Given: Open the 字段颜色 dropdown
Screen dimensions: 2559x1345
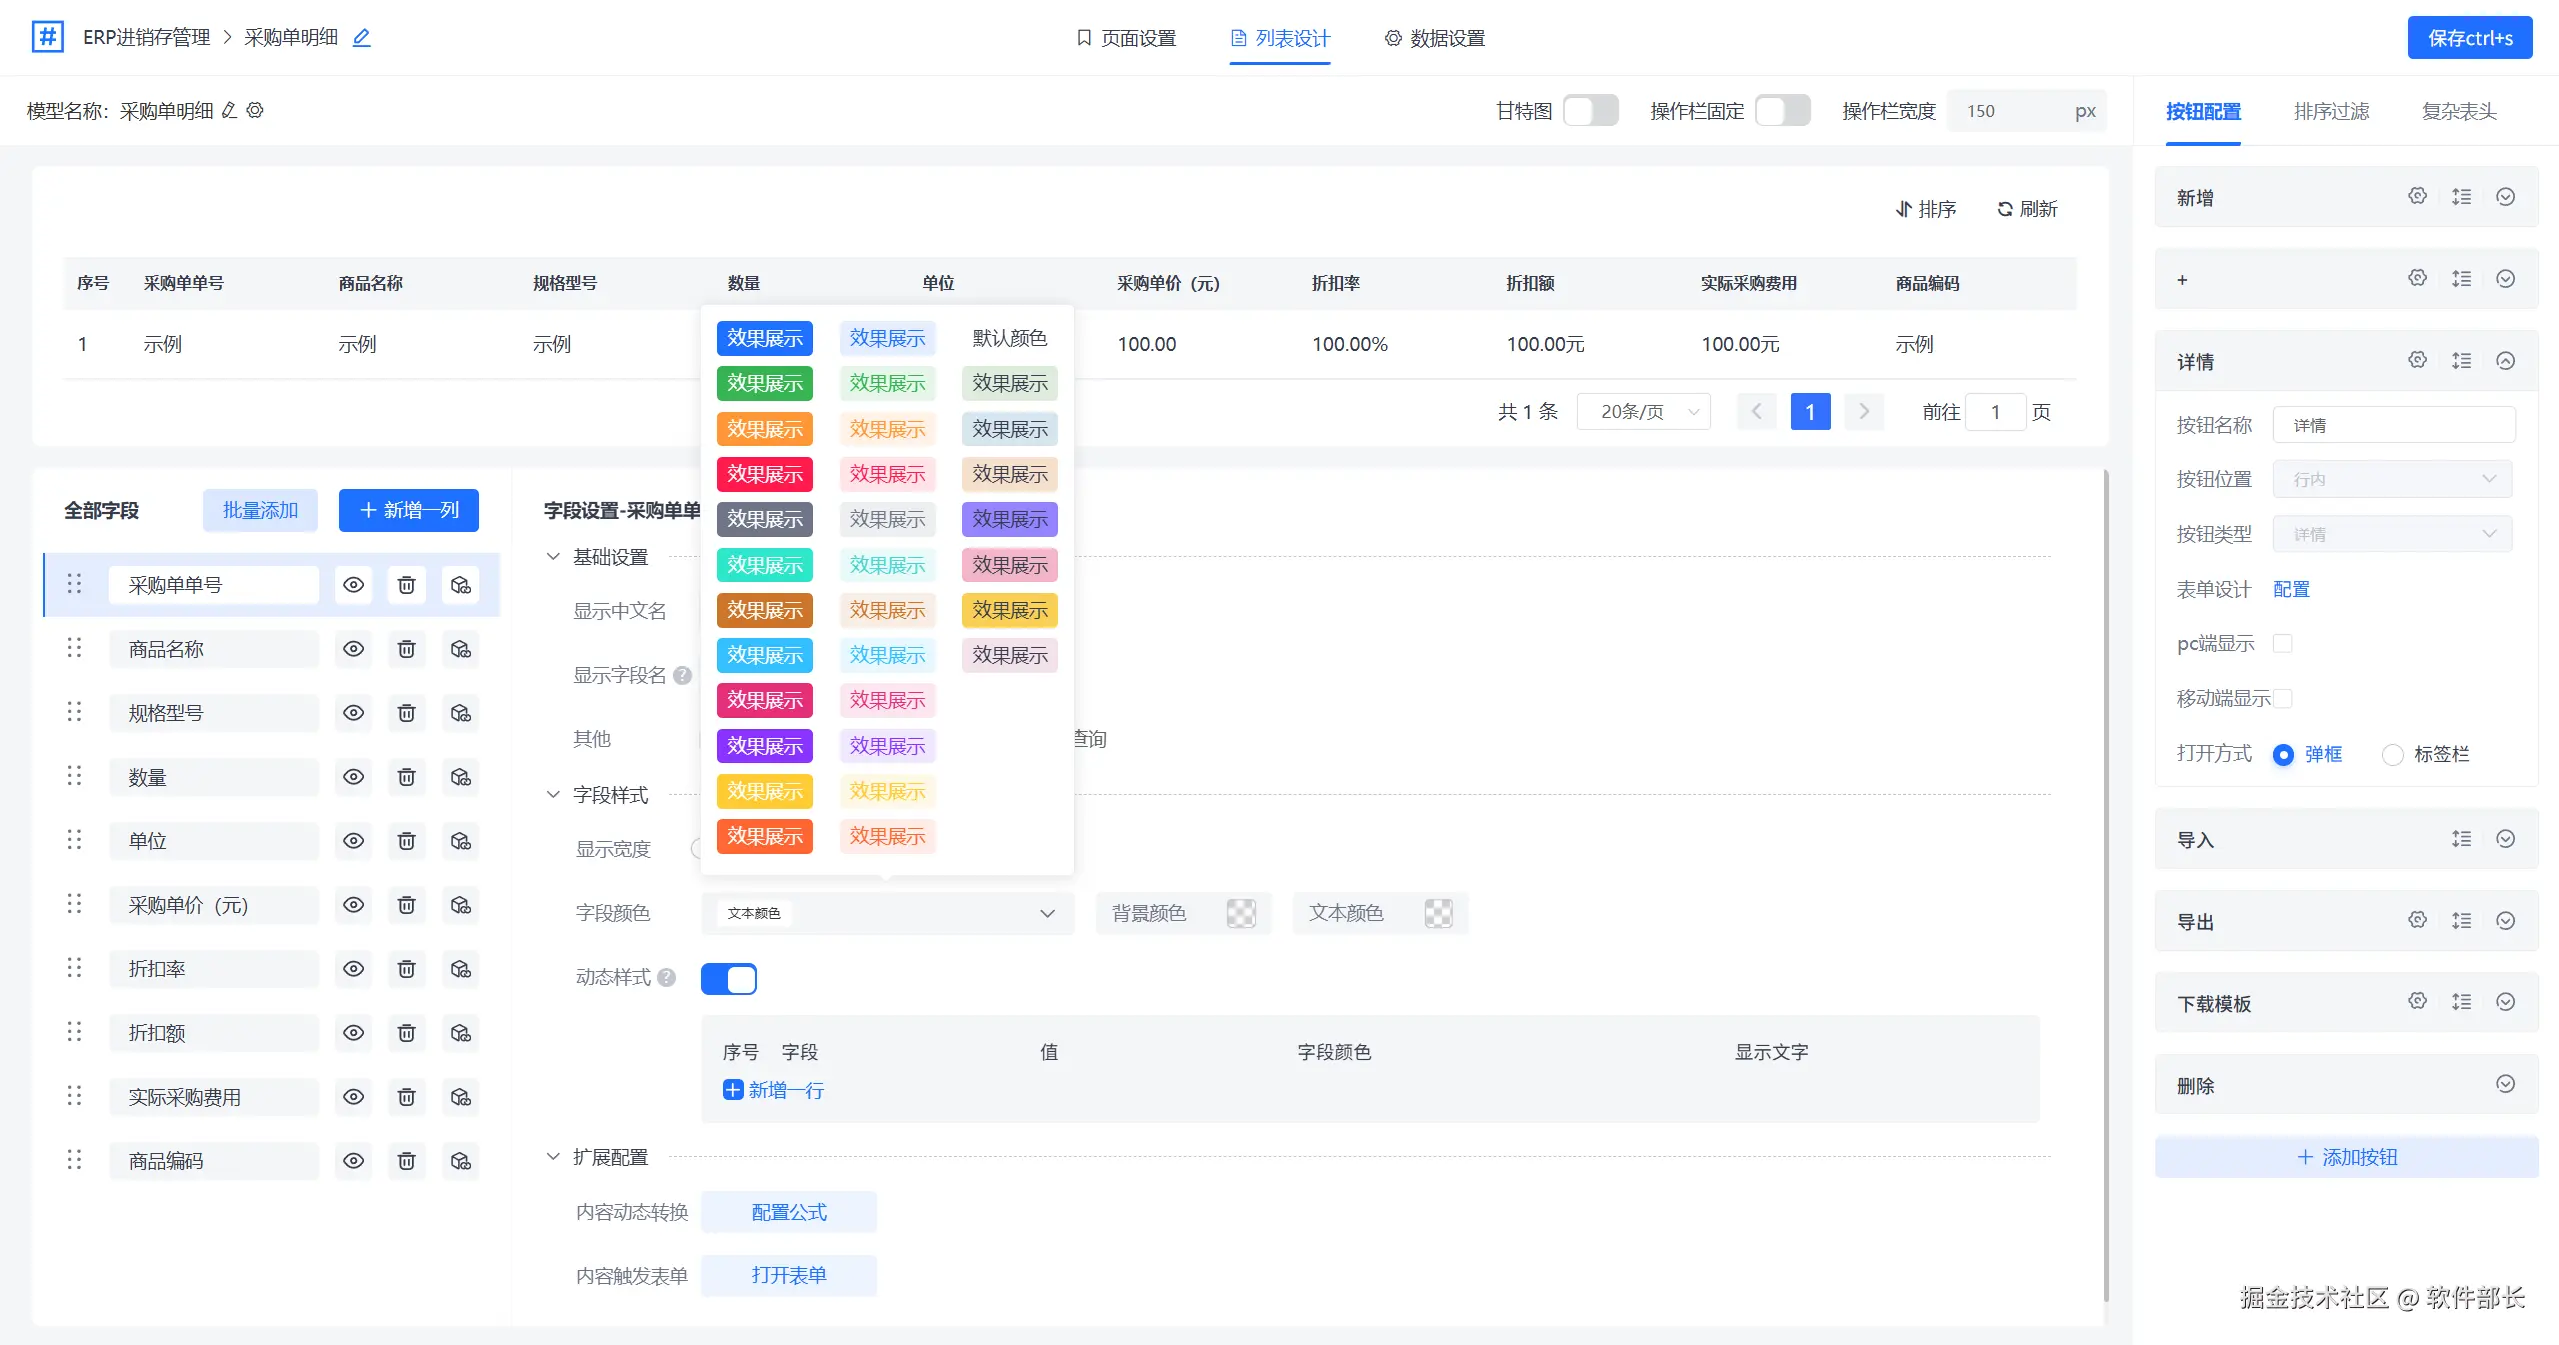Looking at the screenshot, I should coord(887,913).
